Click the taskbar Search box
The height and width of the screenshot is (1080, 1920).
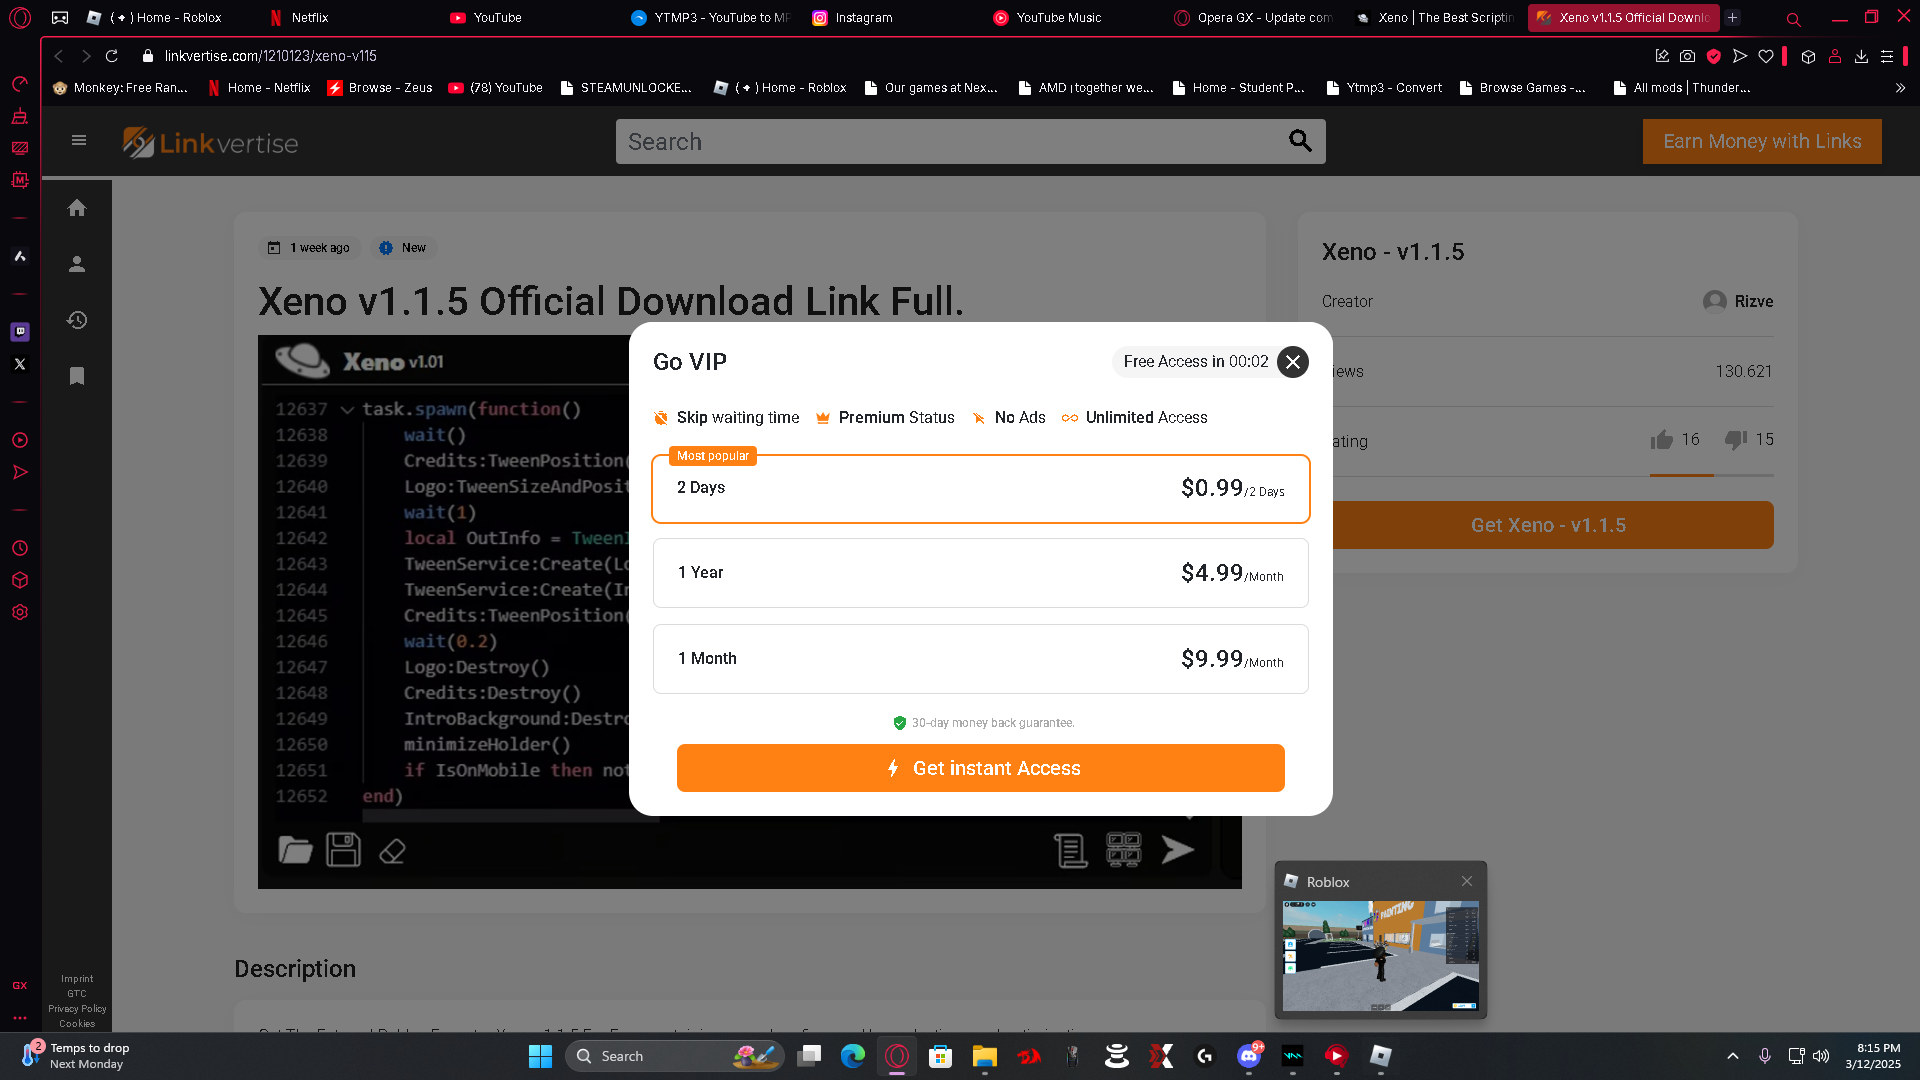click(x=675, y=1056)
